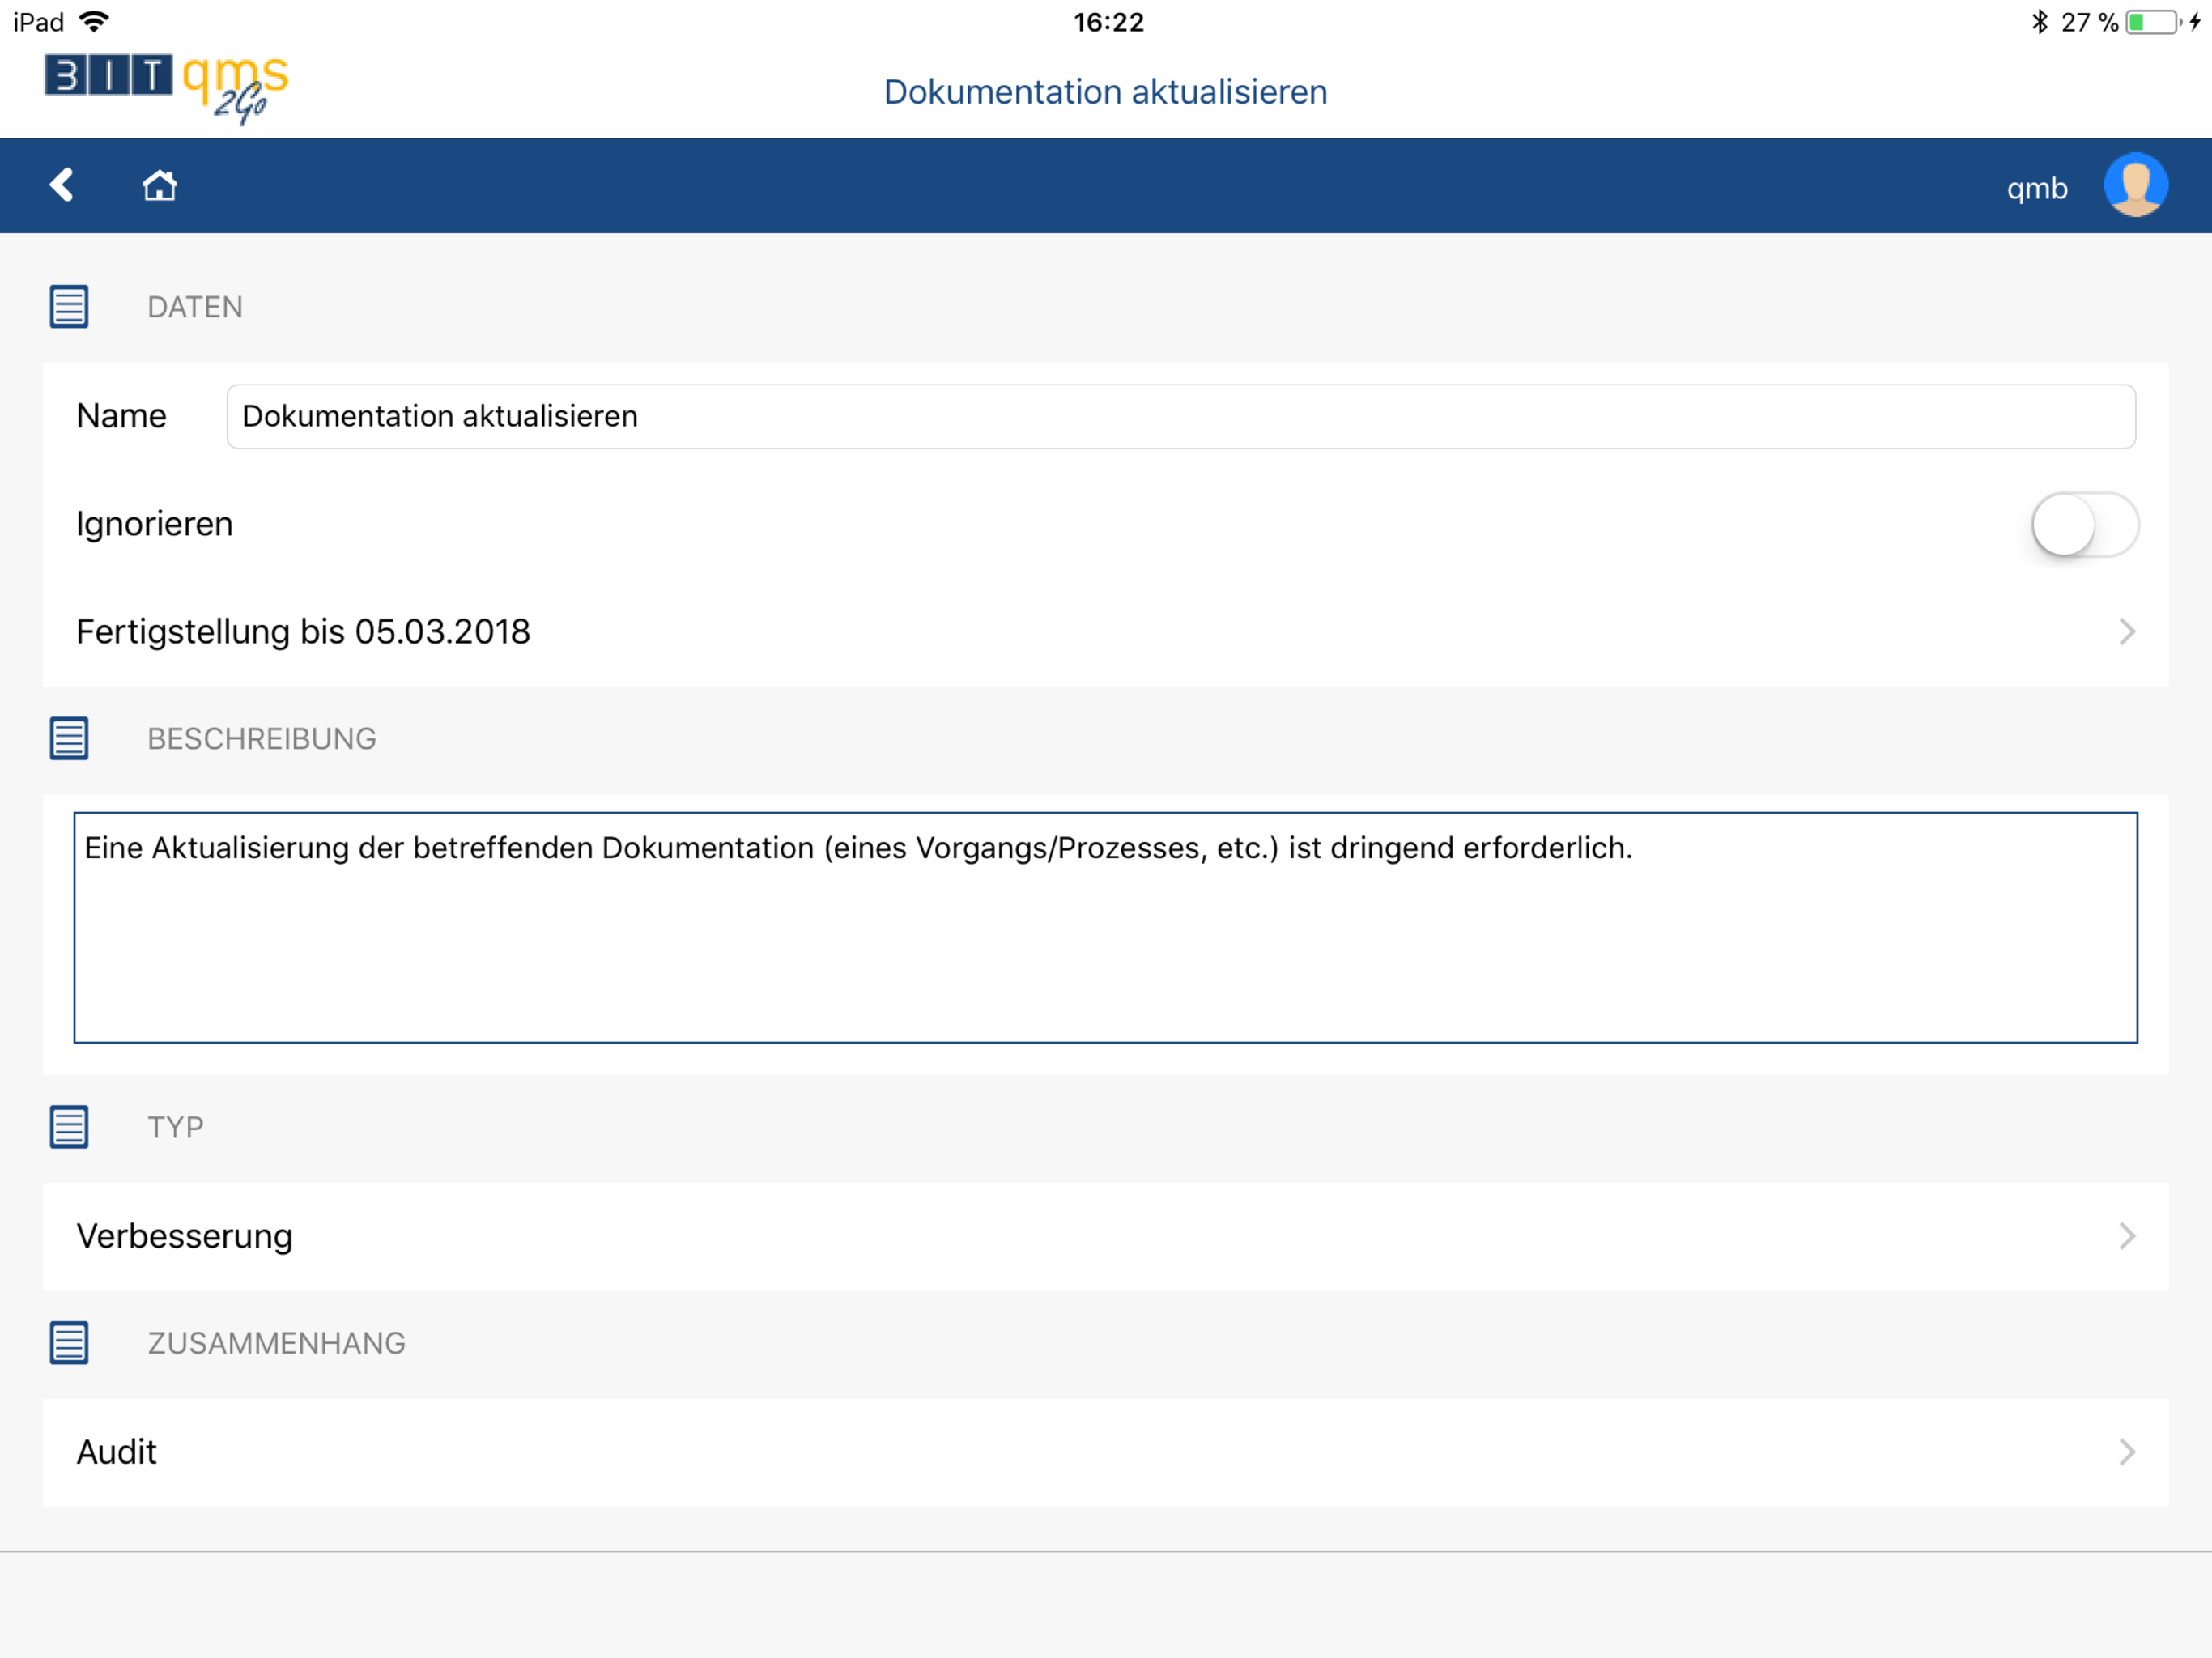Open the qmb user avatar

(2135, 185)
